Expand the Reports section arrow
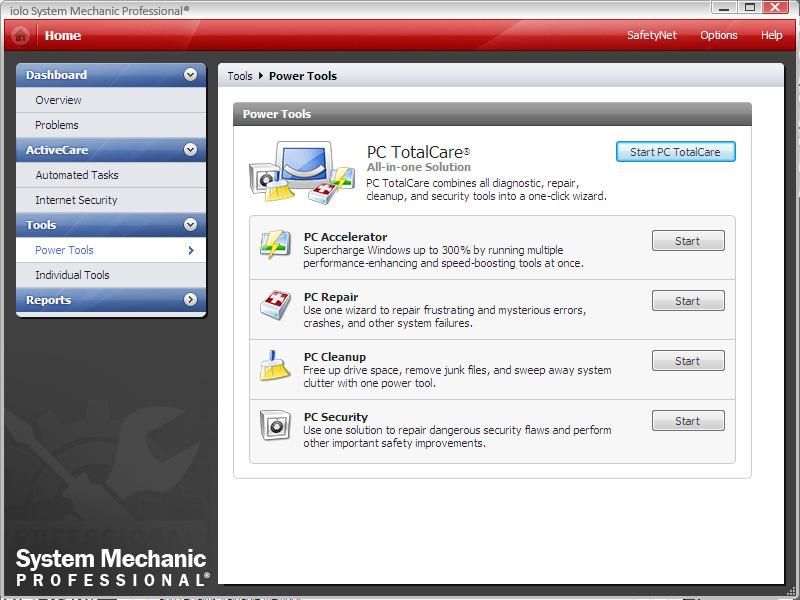 (190, 300)
